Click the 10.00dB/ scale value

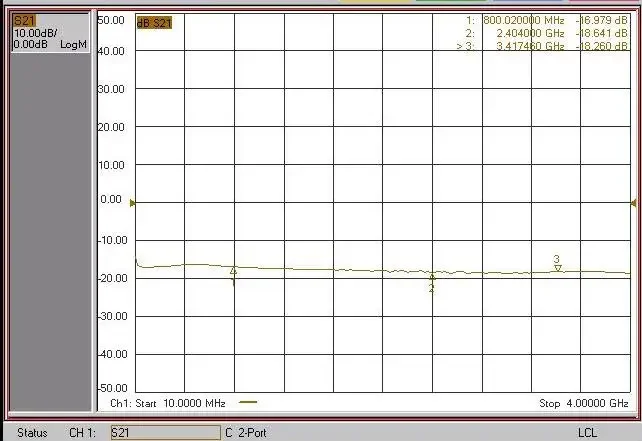36,33
